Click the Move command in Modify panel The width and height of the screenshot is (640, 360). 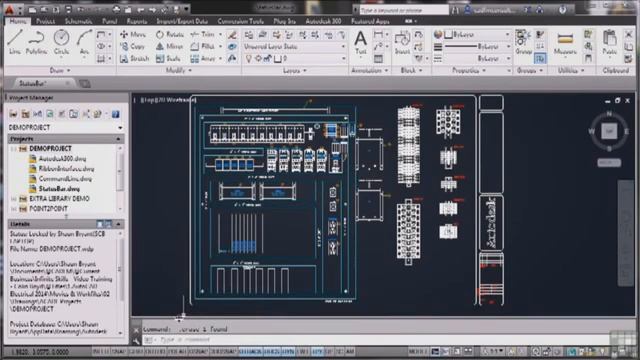pyautogui.click(x=133, y=35)
